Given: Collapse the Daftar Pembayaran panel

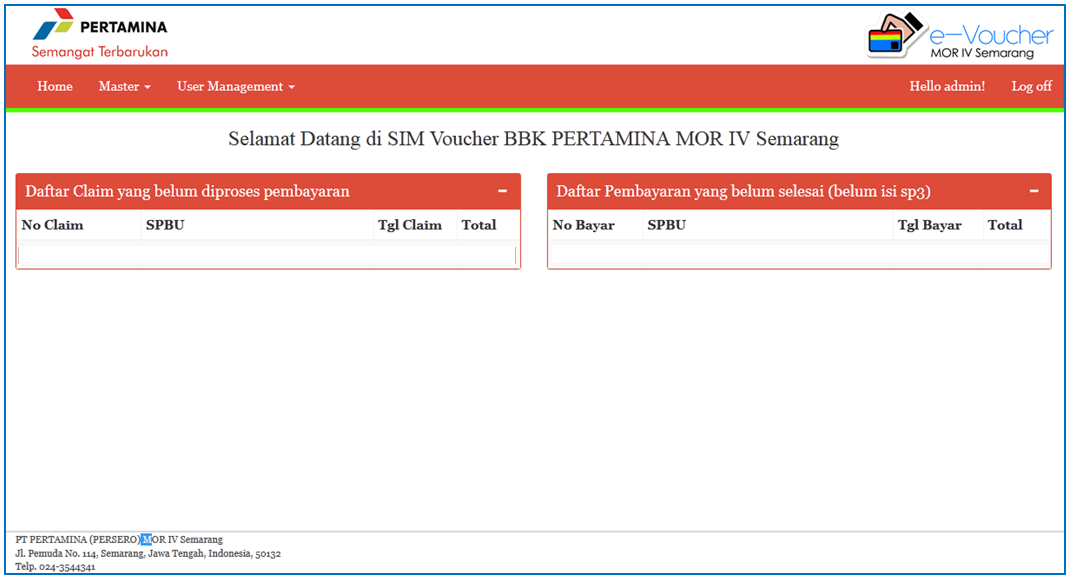Looking at the screenshot, I should point(1034,191).
